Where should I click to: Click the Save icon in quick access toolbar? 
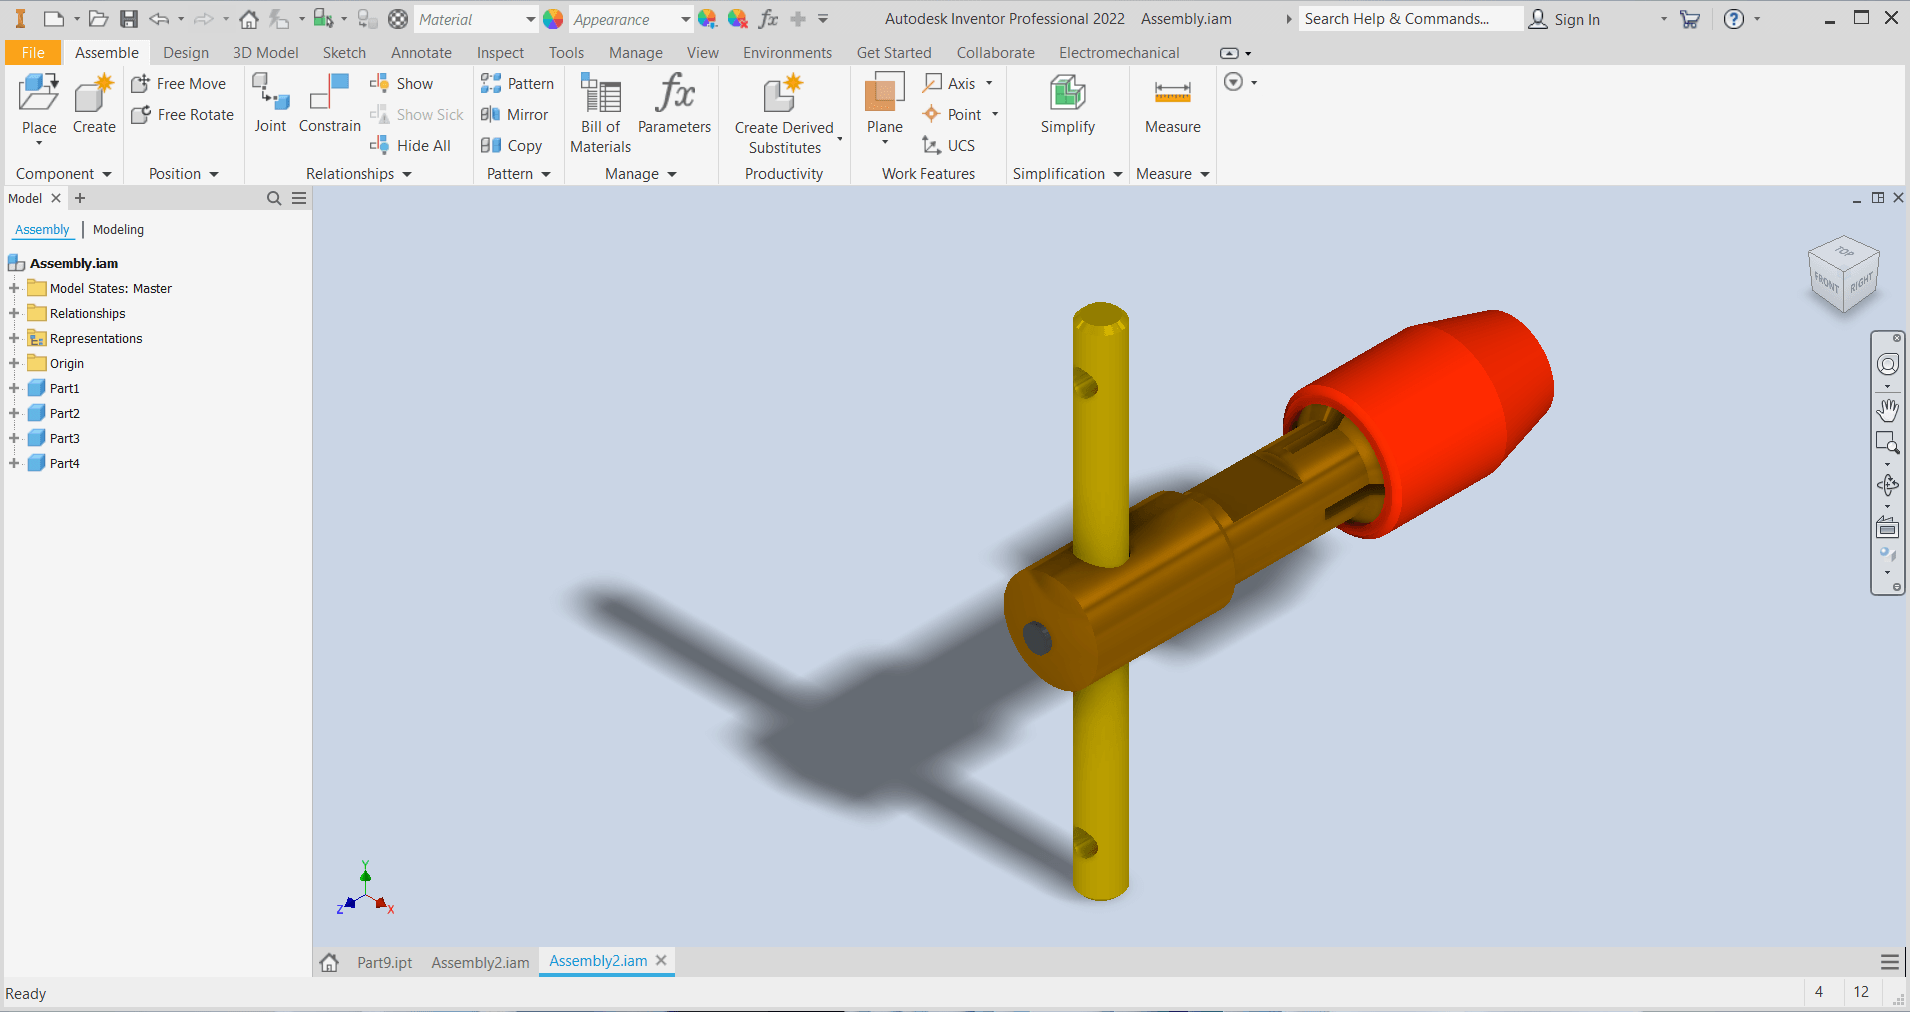pos(129,19)
